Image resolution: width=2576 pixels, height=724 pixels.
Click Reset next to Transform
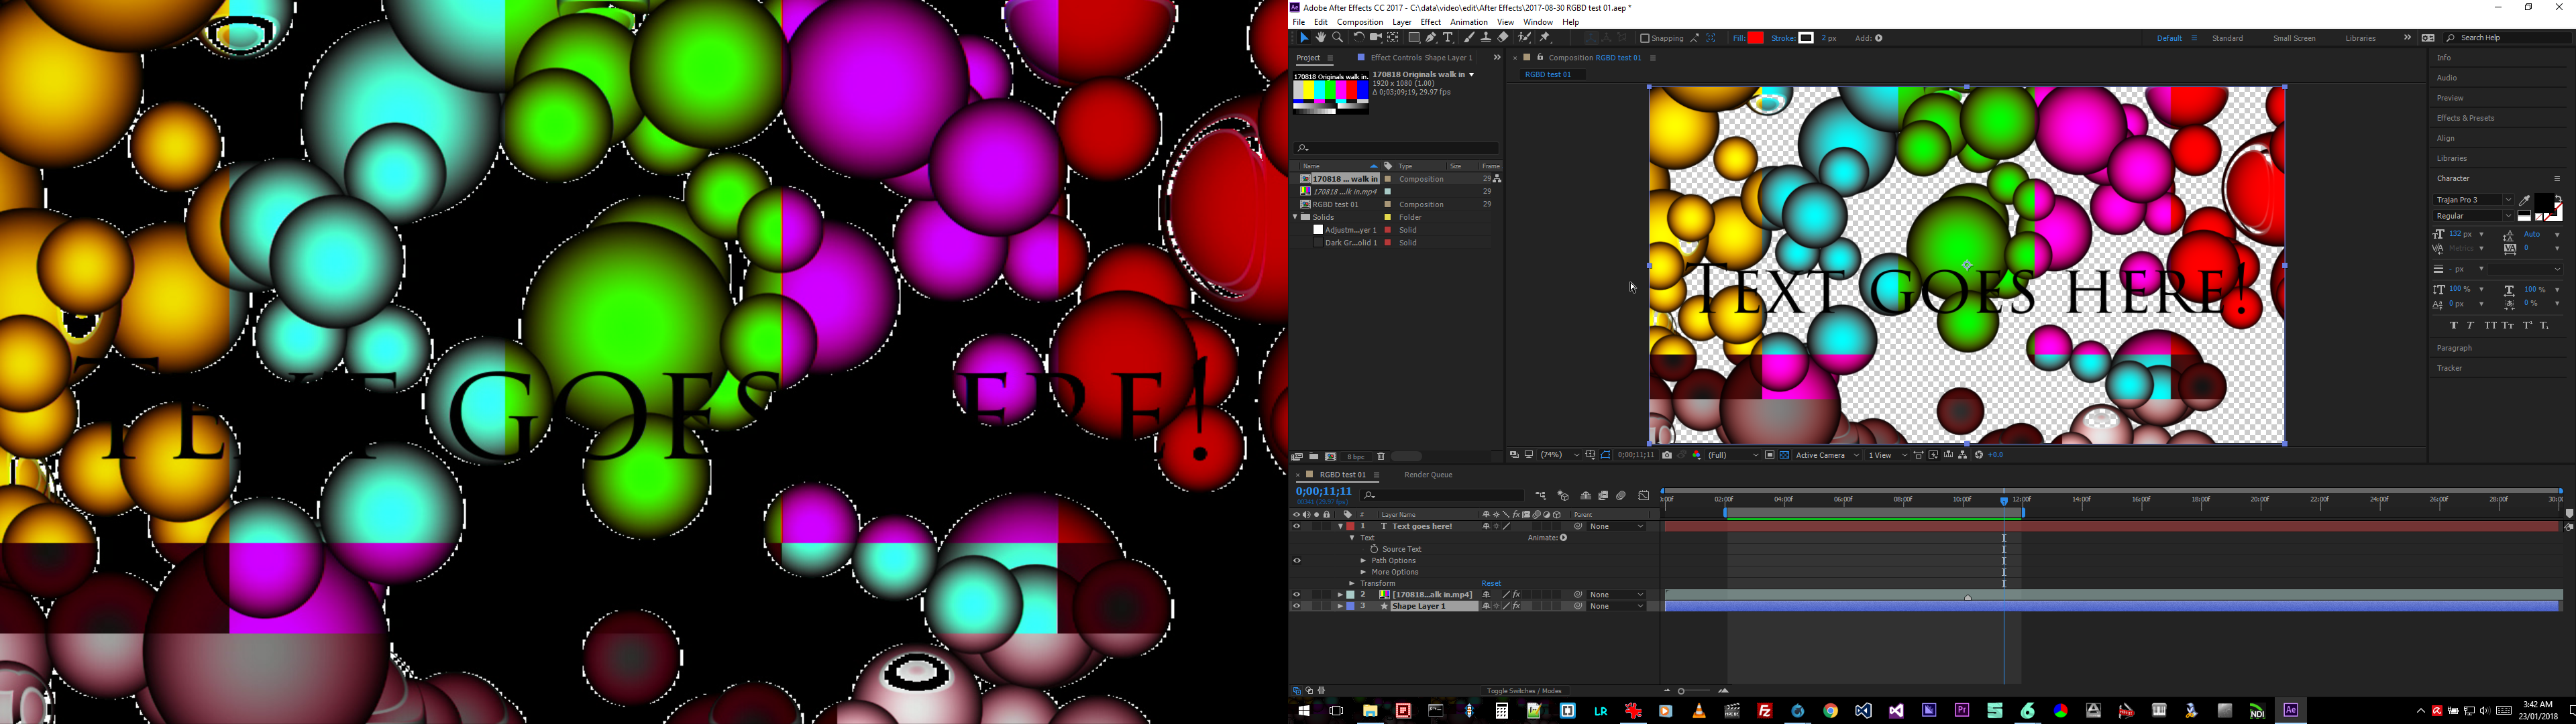(1491, 583)
